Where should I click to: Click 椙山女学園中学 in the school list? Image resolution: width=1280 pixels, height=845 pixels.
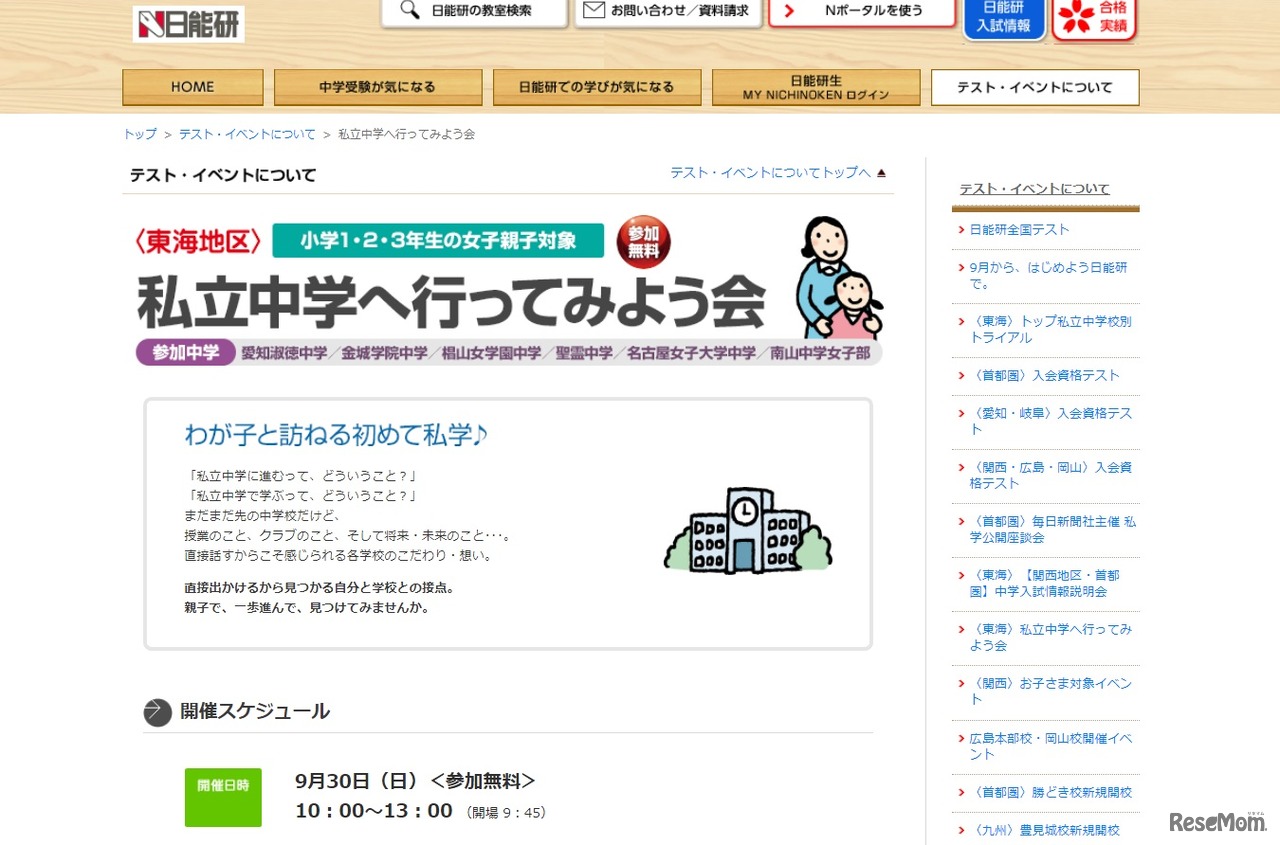point(491,354)
